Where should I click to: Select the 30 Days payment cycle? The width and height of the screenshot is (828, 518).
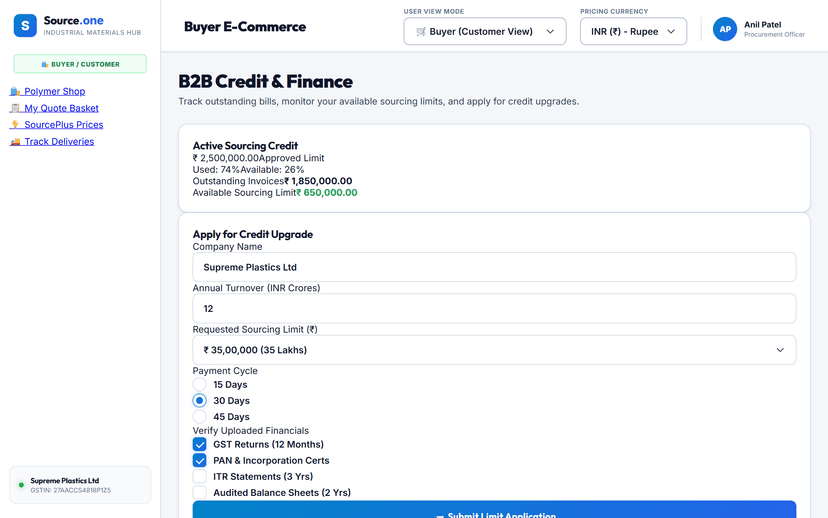200,401
